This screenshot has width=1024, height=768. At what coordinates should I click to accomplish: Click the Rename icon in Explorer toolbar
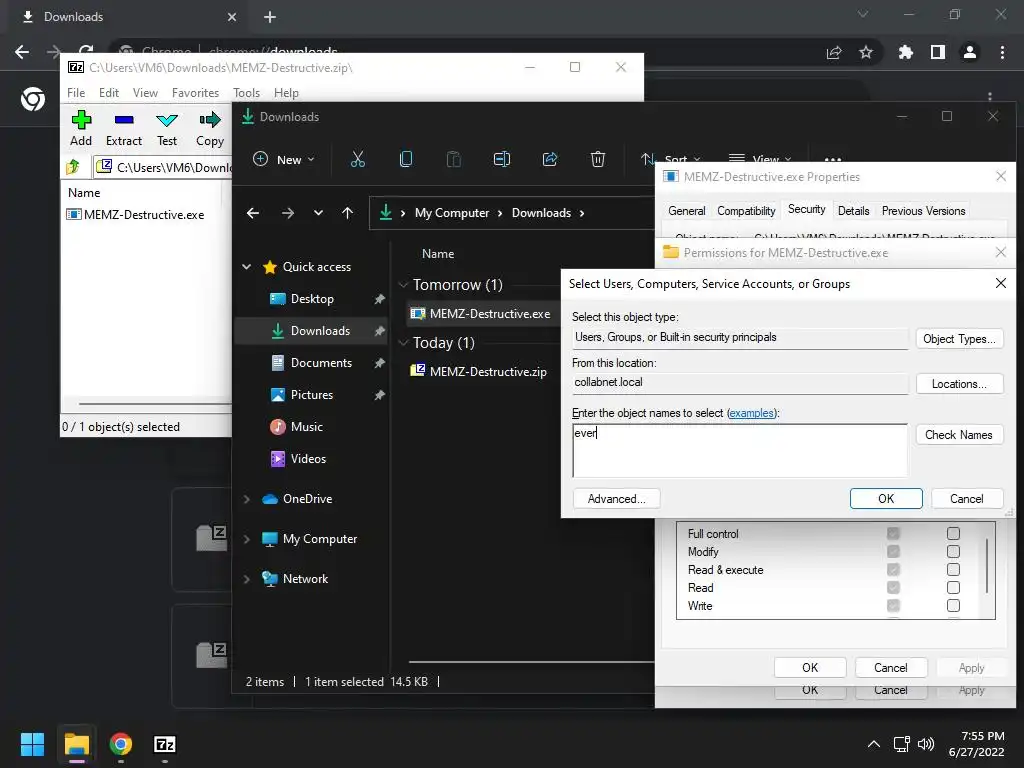[502, 159]
